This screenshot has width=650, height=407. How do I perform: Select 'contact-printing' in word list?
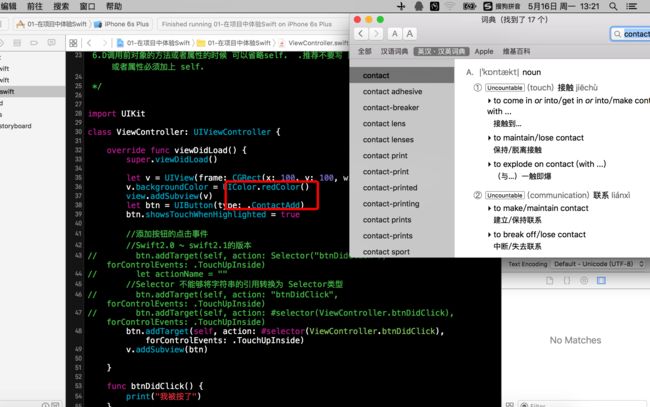[402, 204]
